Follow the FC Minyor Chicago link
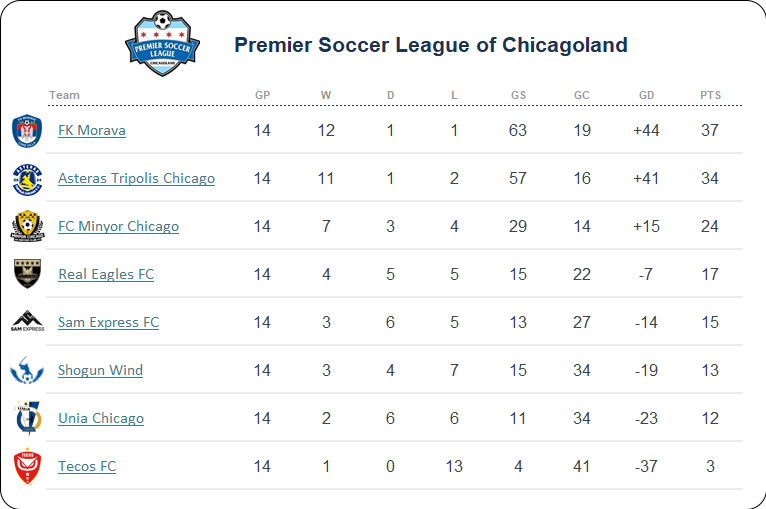 (x=118, y=226)
